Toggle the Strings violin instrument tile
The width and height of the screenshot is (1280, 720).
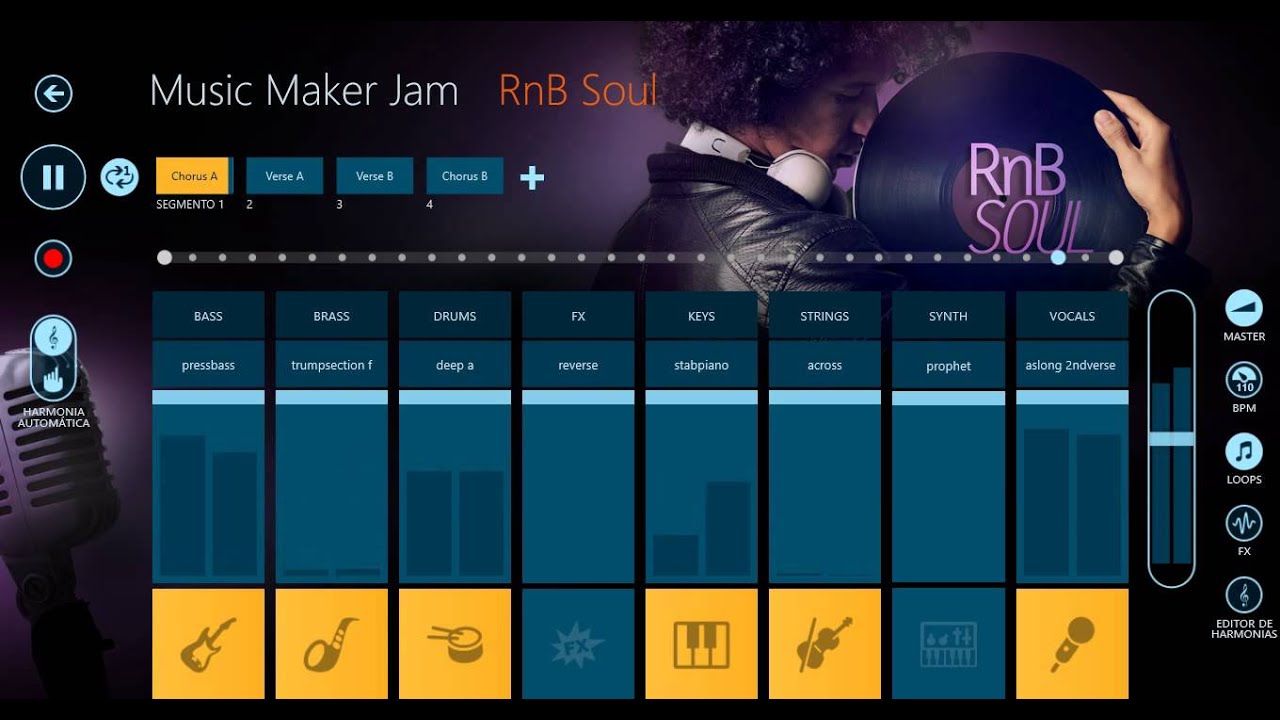(x=825, y=643)
